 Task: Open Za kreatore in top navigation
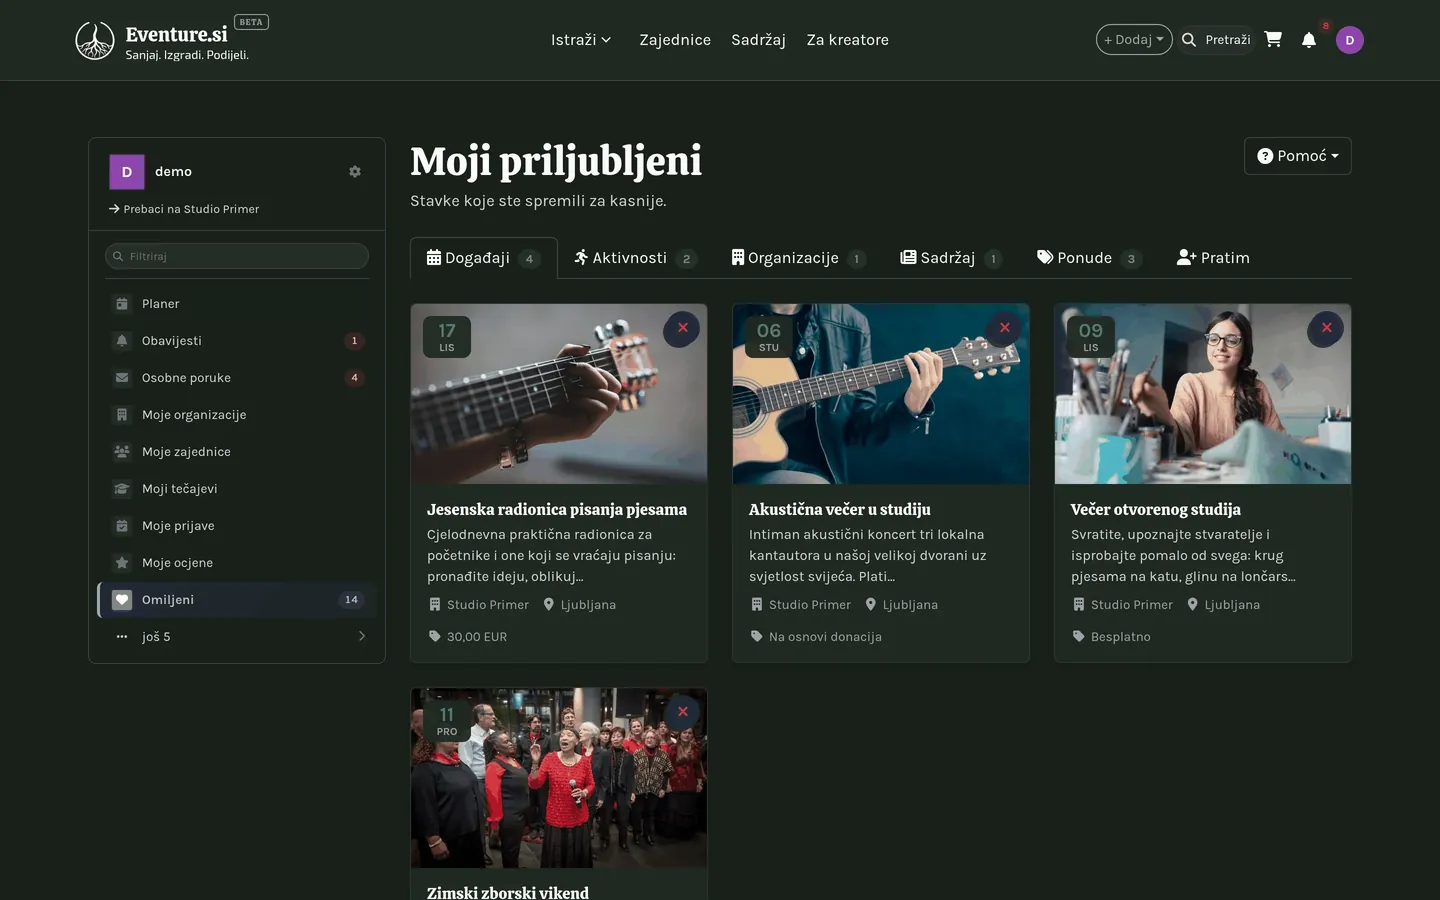(x=848, y=40)
